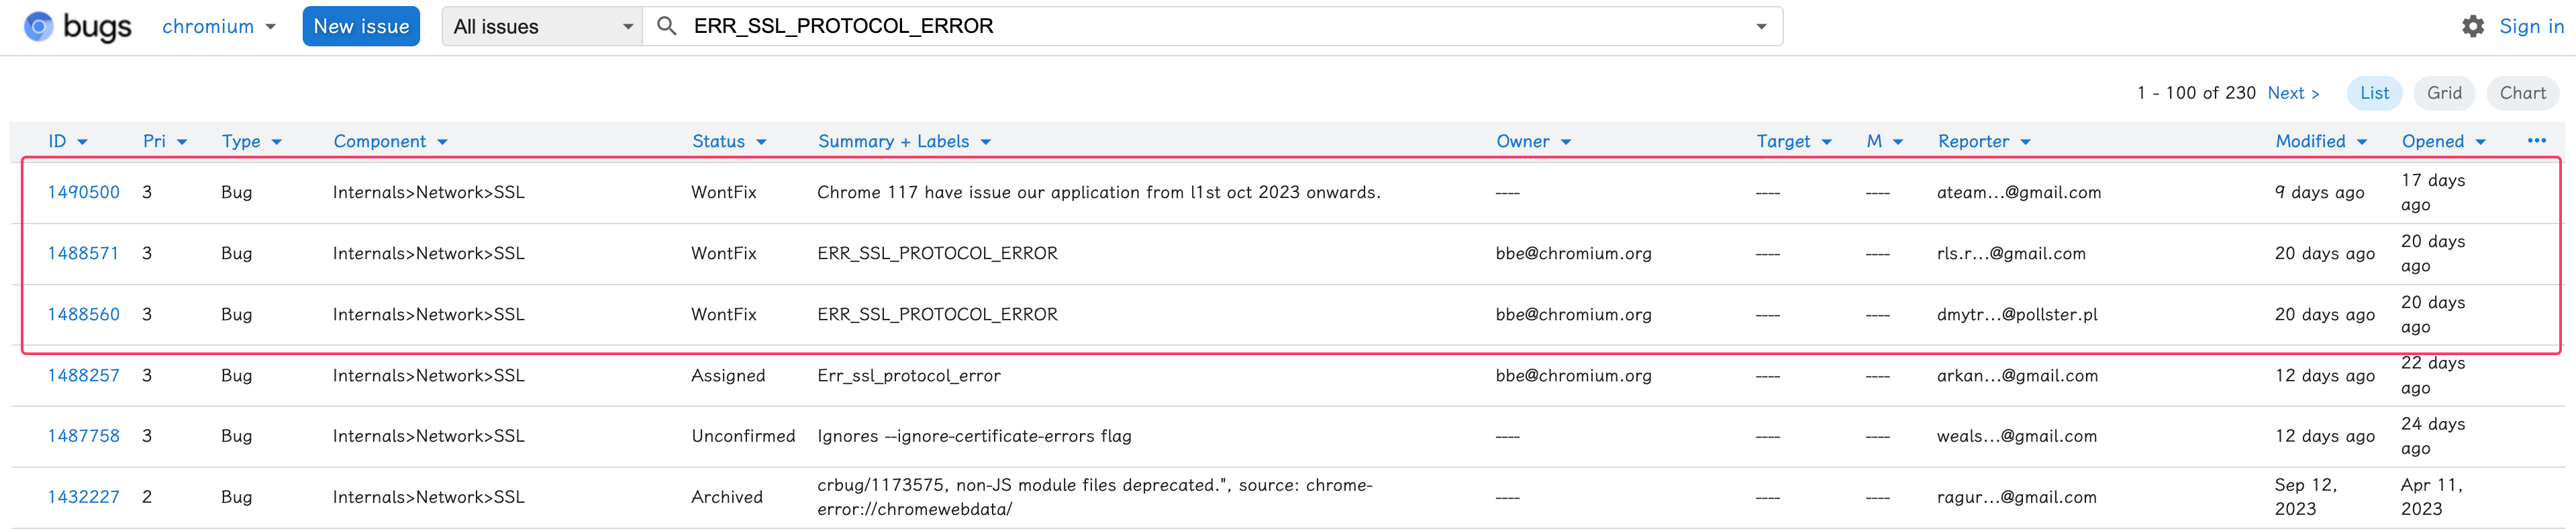Open issue 1490500
This screenshot has width=2576, height=529.
pyautogui.click(x=84, y=192)
